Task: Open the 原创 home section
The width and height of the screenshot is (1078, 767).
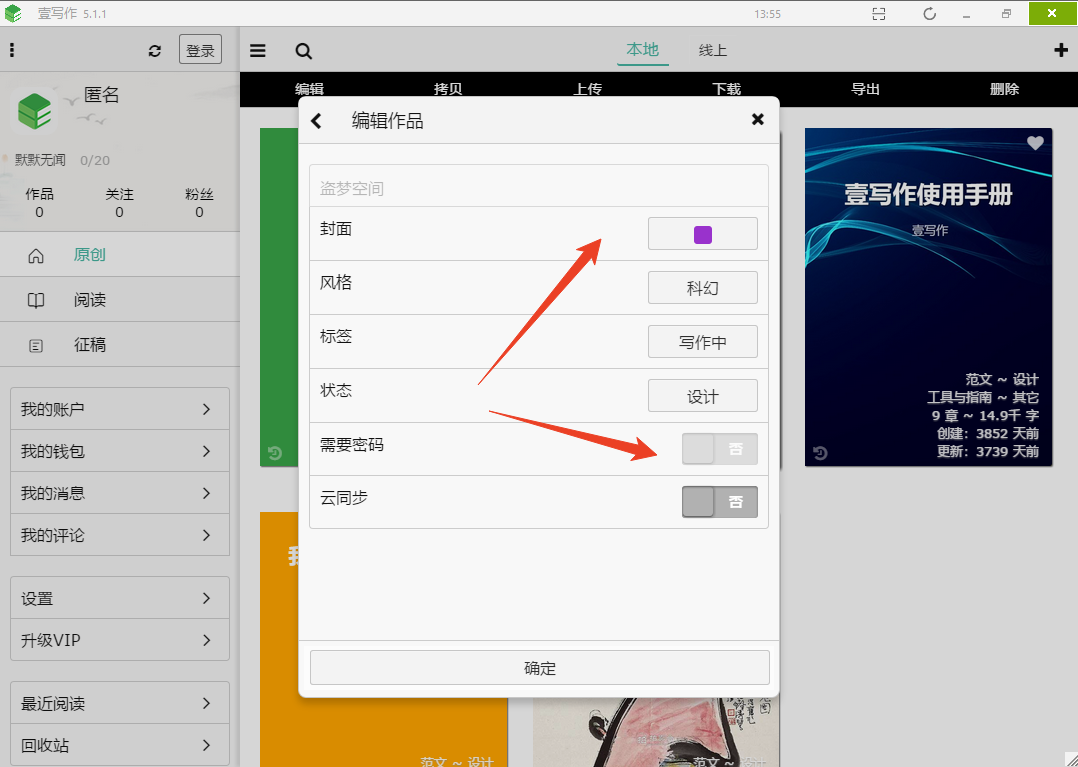Action: [120, 255]
